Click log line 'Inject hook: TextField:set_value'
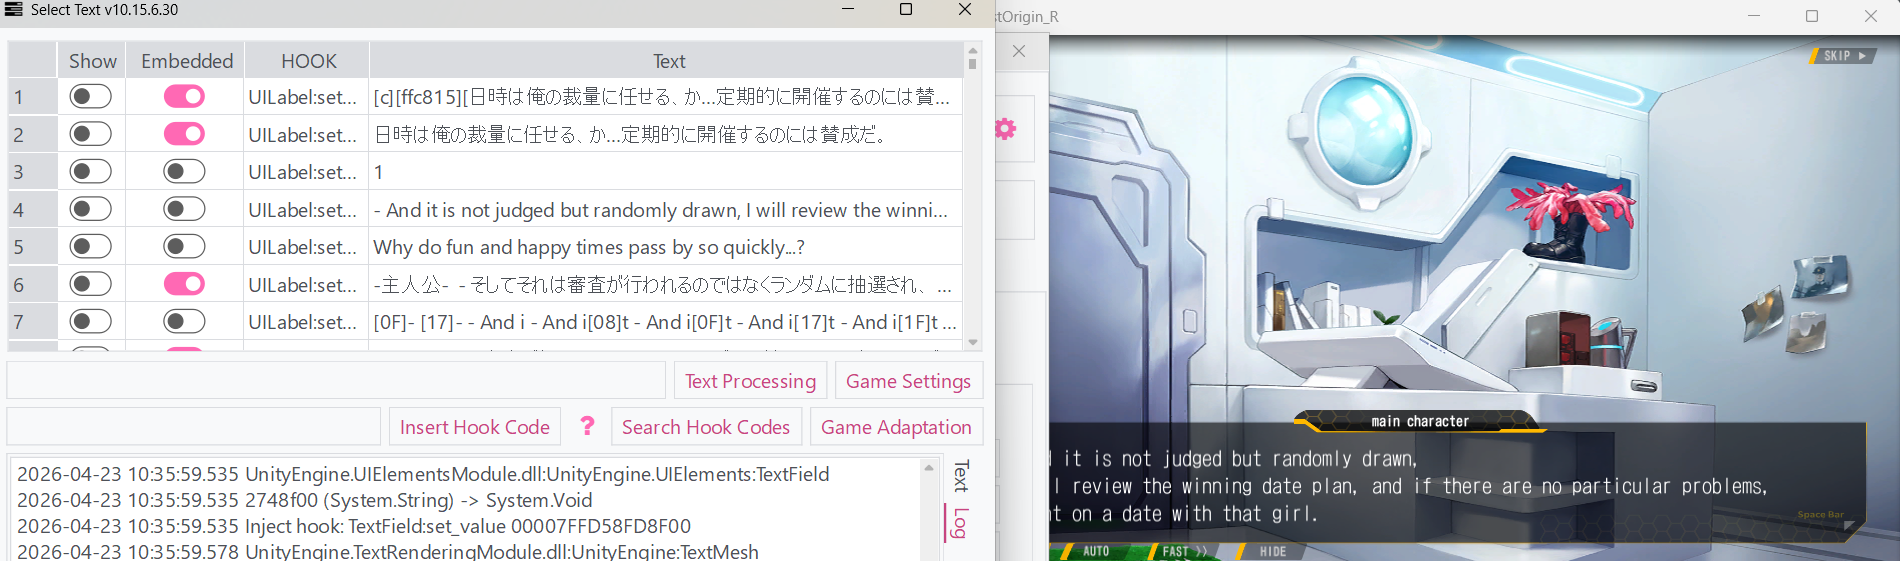 (x=354, y=526)
